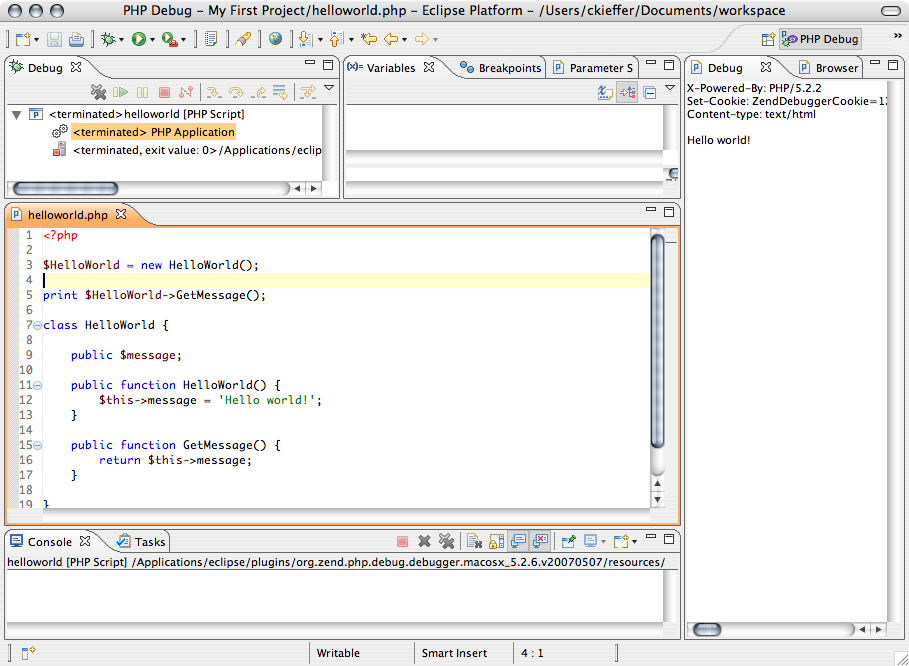
Task: Click the Search flashlight toolbar icon
Action: [243, 39]
